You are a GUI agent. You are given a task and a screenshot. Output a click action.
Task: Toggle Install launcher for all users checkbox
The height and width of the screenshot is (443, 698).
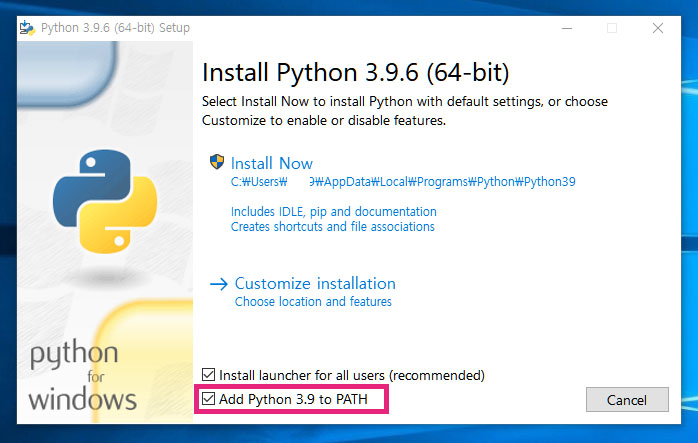click(x=208, y=374)
